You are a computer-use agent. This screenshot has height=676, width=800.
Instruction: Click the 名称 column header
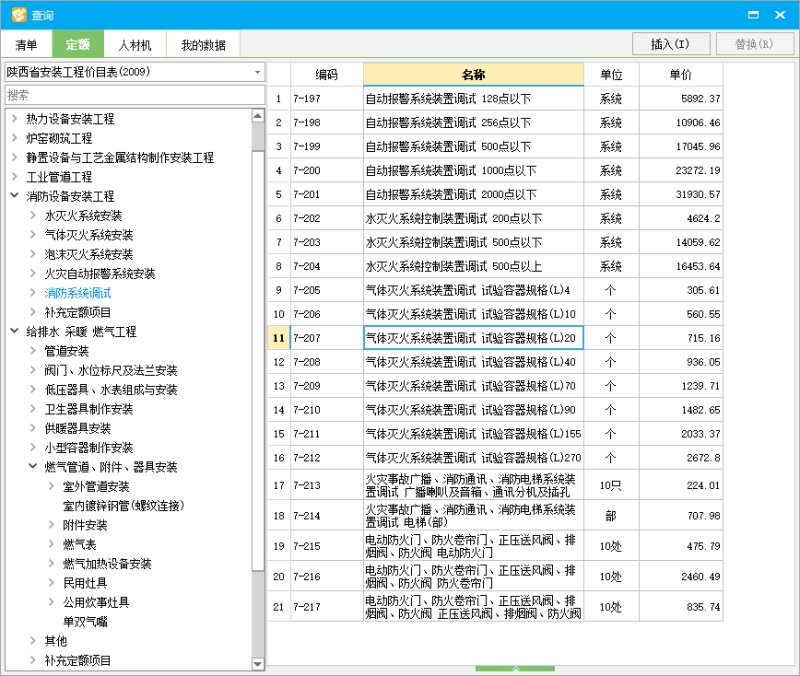pyautogui.click(x=473, y=75)
